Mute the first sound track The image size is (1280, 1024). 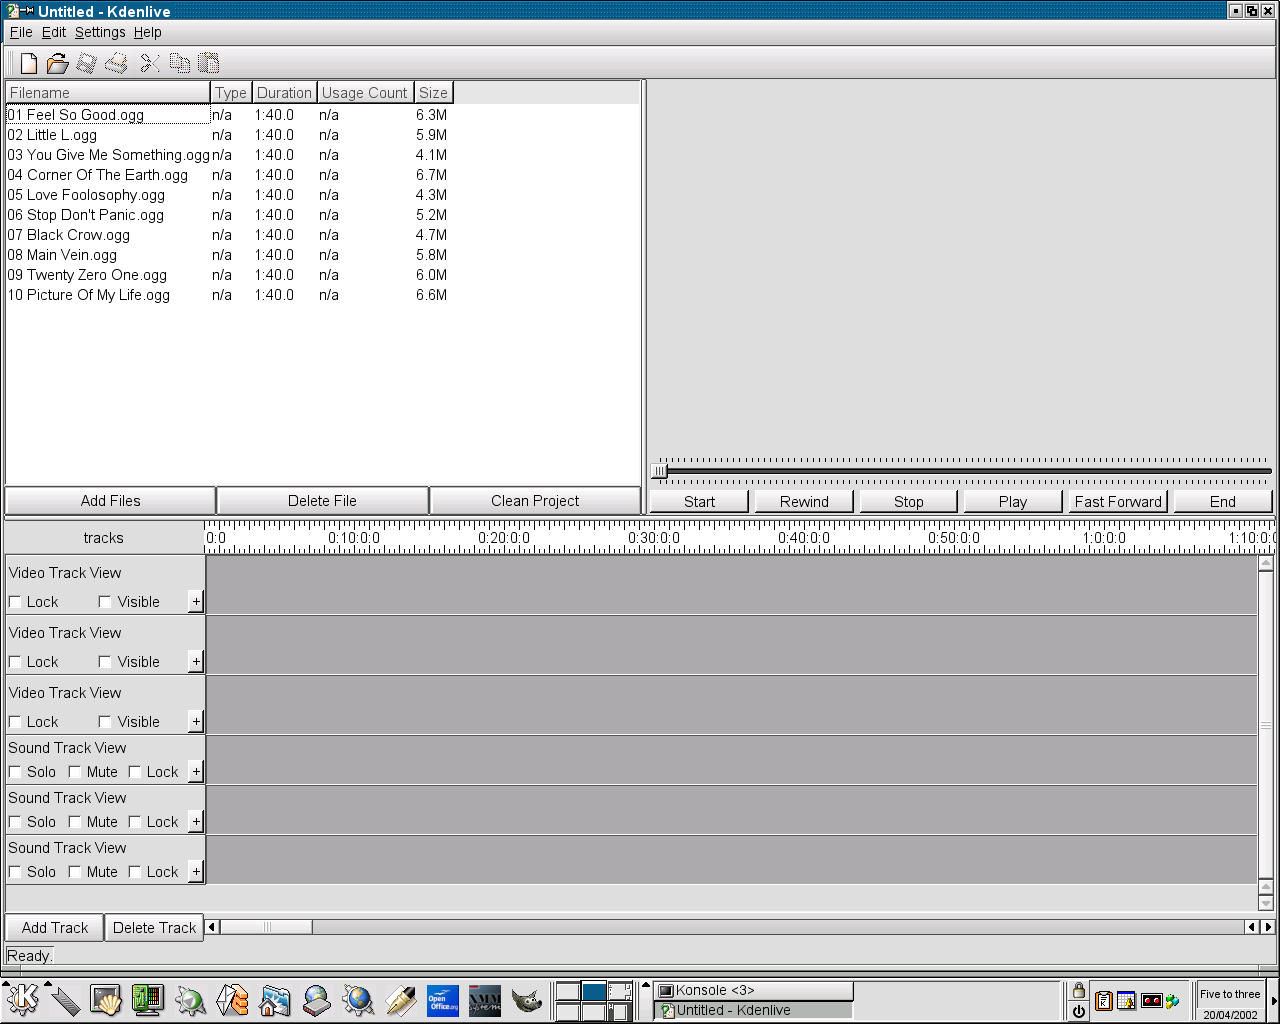click(75, 772)
